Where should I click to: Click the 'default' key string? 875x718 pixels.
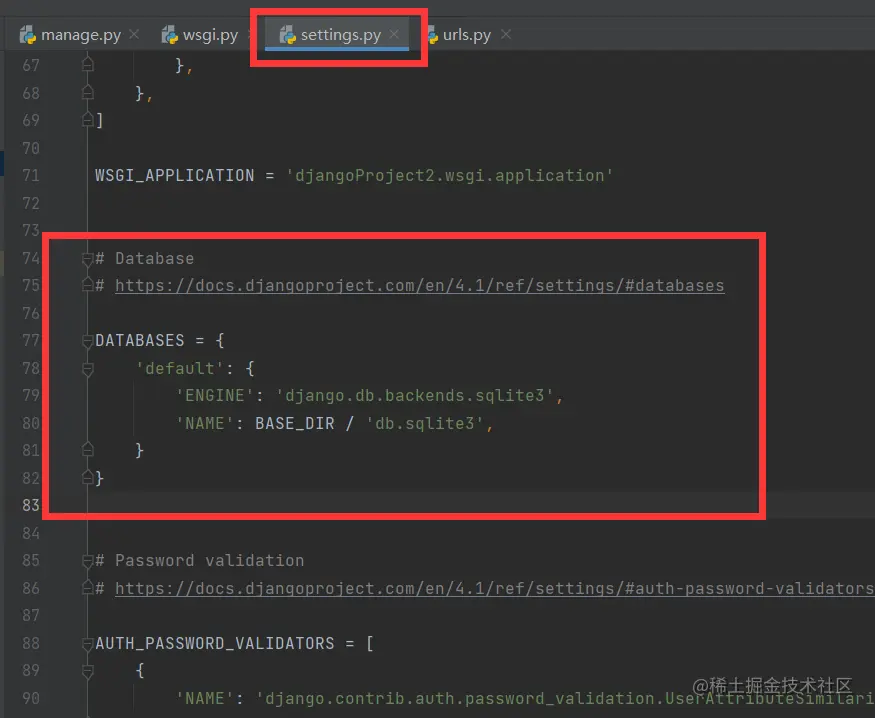[x=180, y=368]
